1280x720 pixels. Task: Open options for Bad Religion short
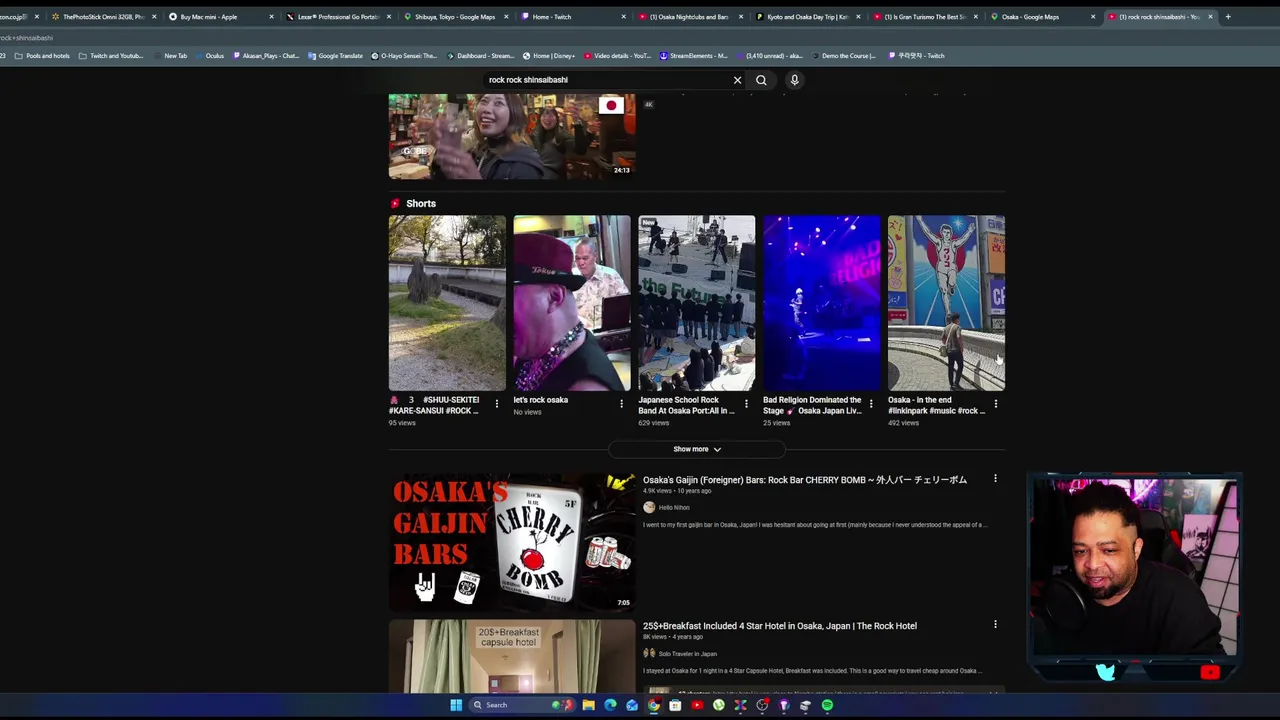pos(871,404)
